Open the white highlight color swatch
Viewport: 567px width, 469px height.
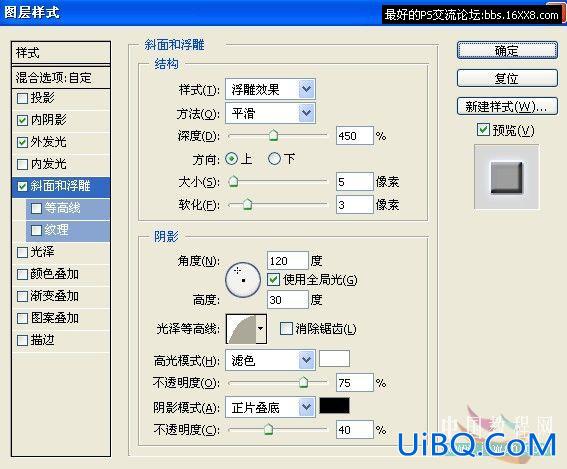pos(334,359)
